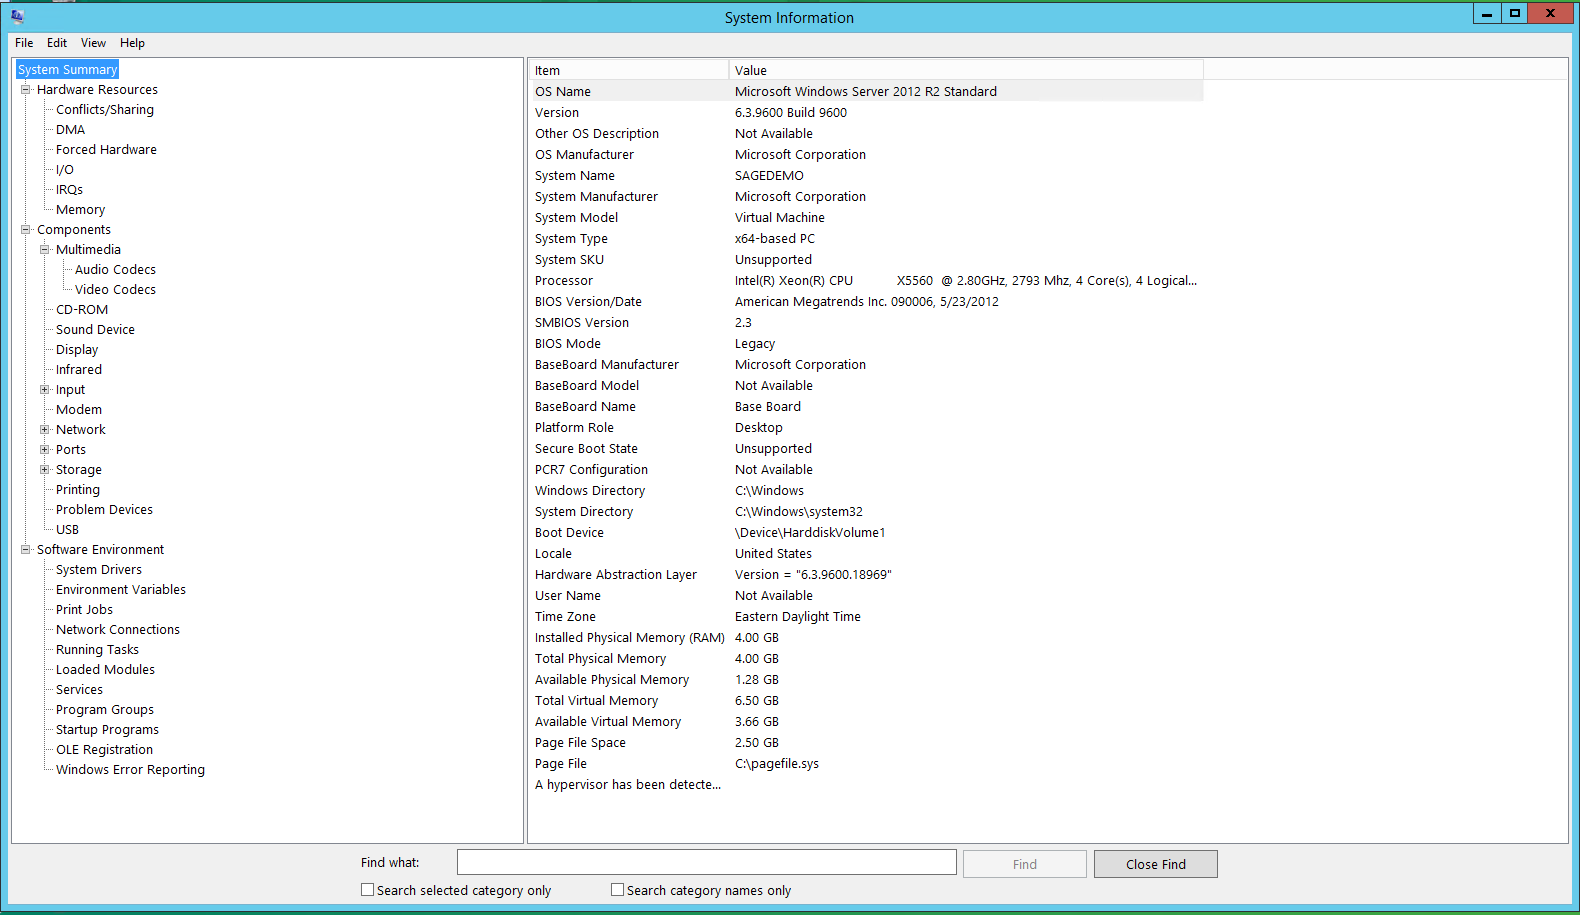Screen dimensions: 1580x915
Task: Click the Close Find button
Action: pyautogui.click(x=1155, y=864)
